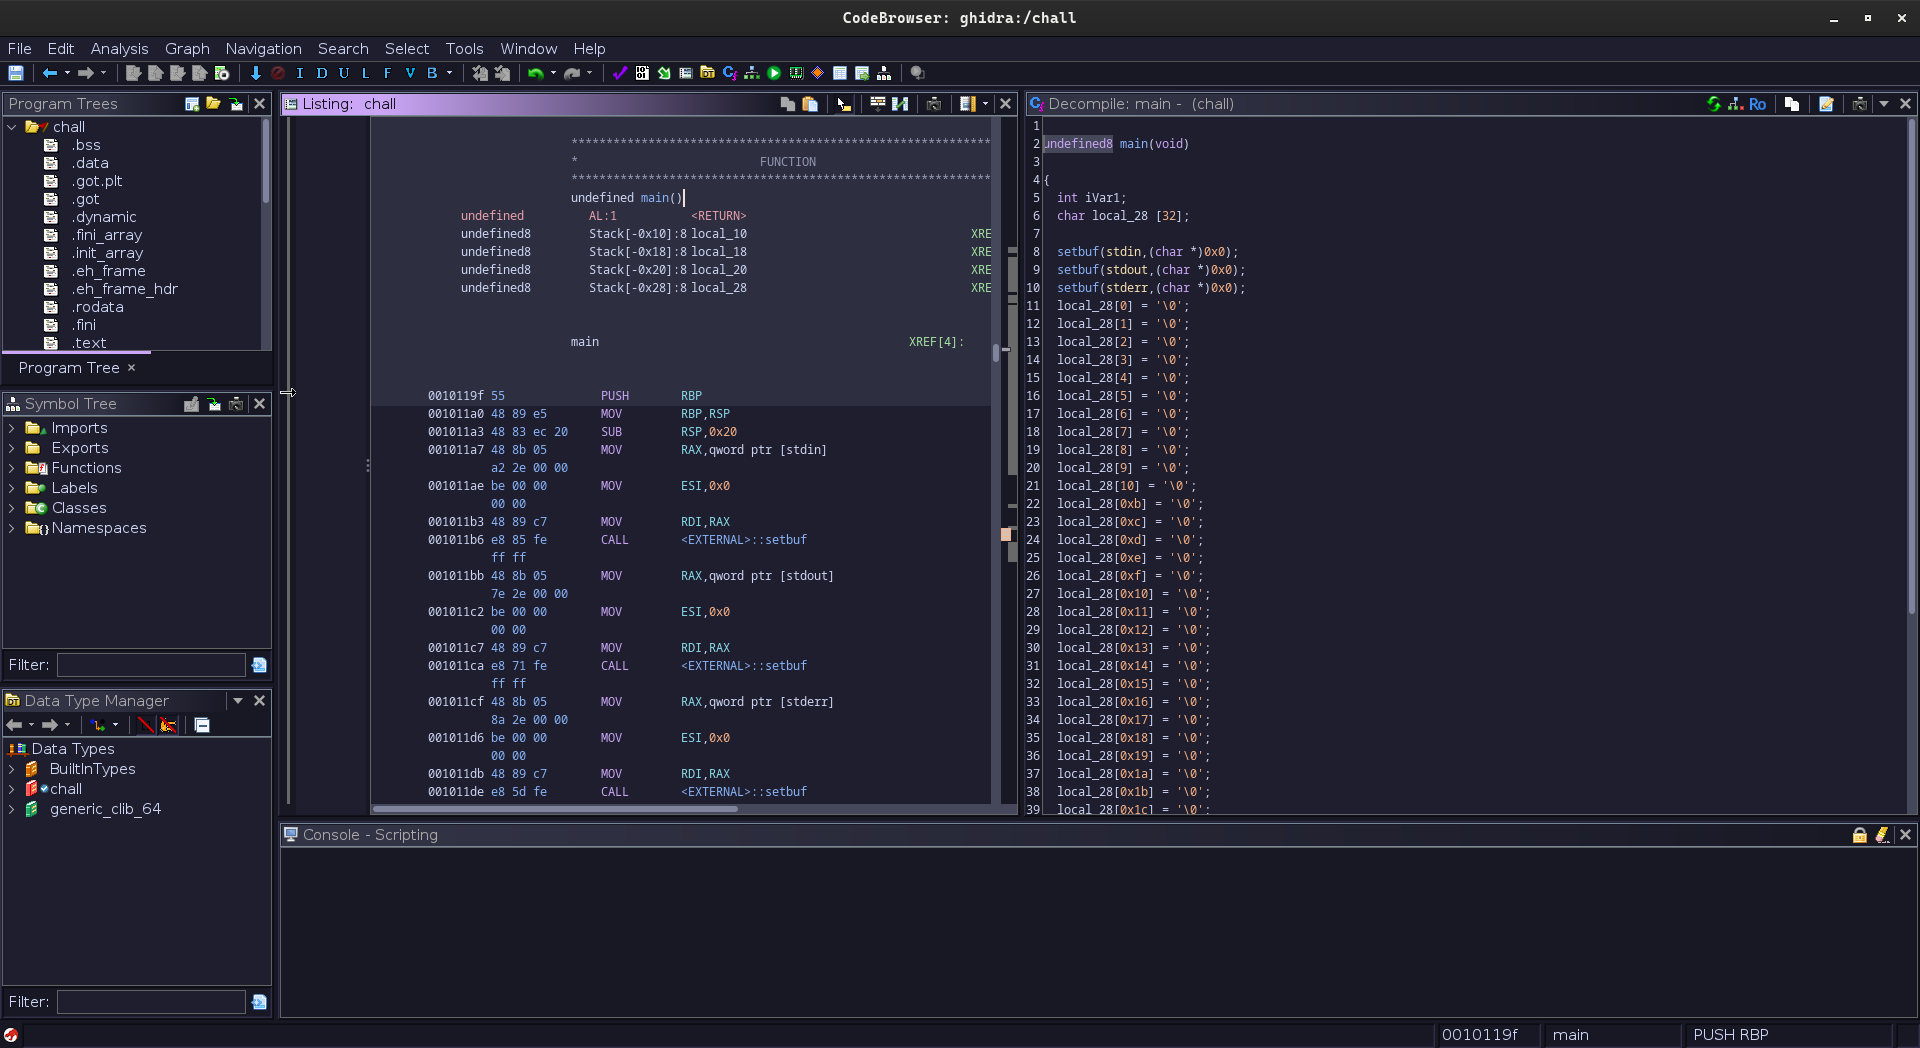Select .text section in Program Trees
Viewport: 1920px width, 1048px height.
pos(89,343)
